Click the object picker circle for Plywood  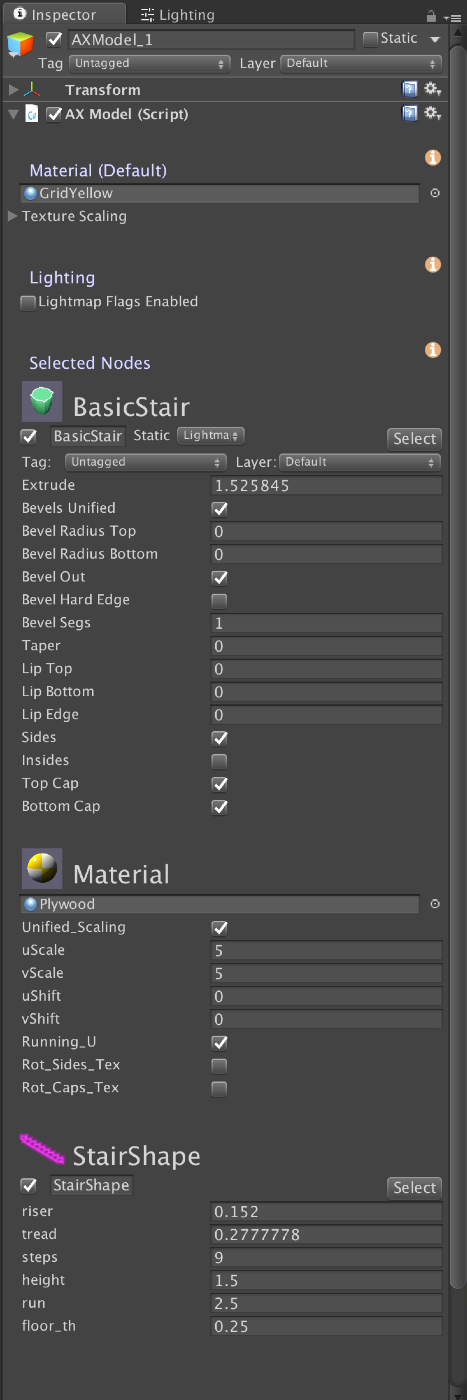tap(435, 903)
